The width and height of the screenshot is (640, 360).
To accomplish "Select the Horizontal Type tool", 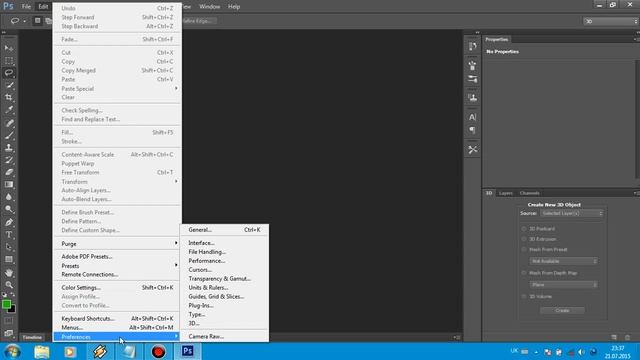I will point(9,235).
